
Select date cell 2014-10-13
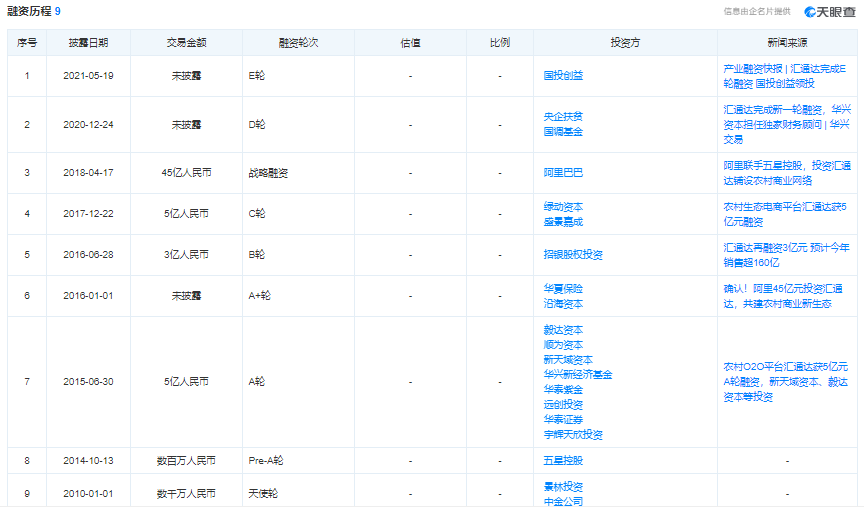tap(88, 461)
